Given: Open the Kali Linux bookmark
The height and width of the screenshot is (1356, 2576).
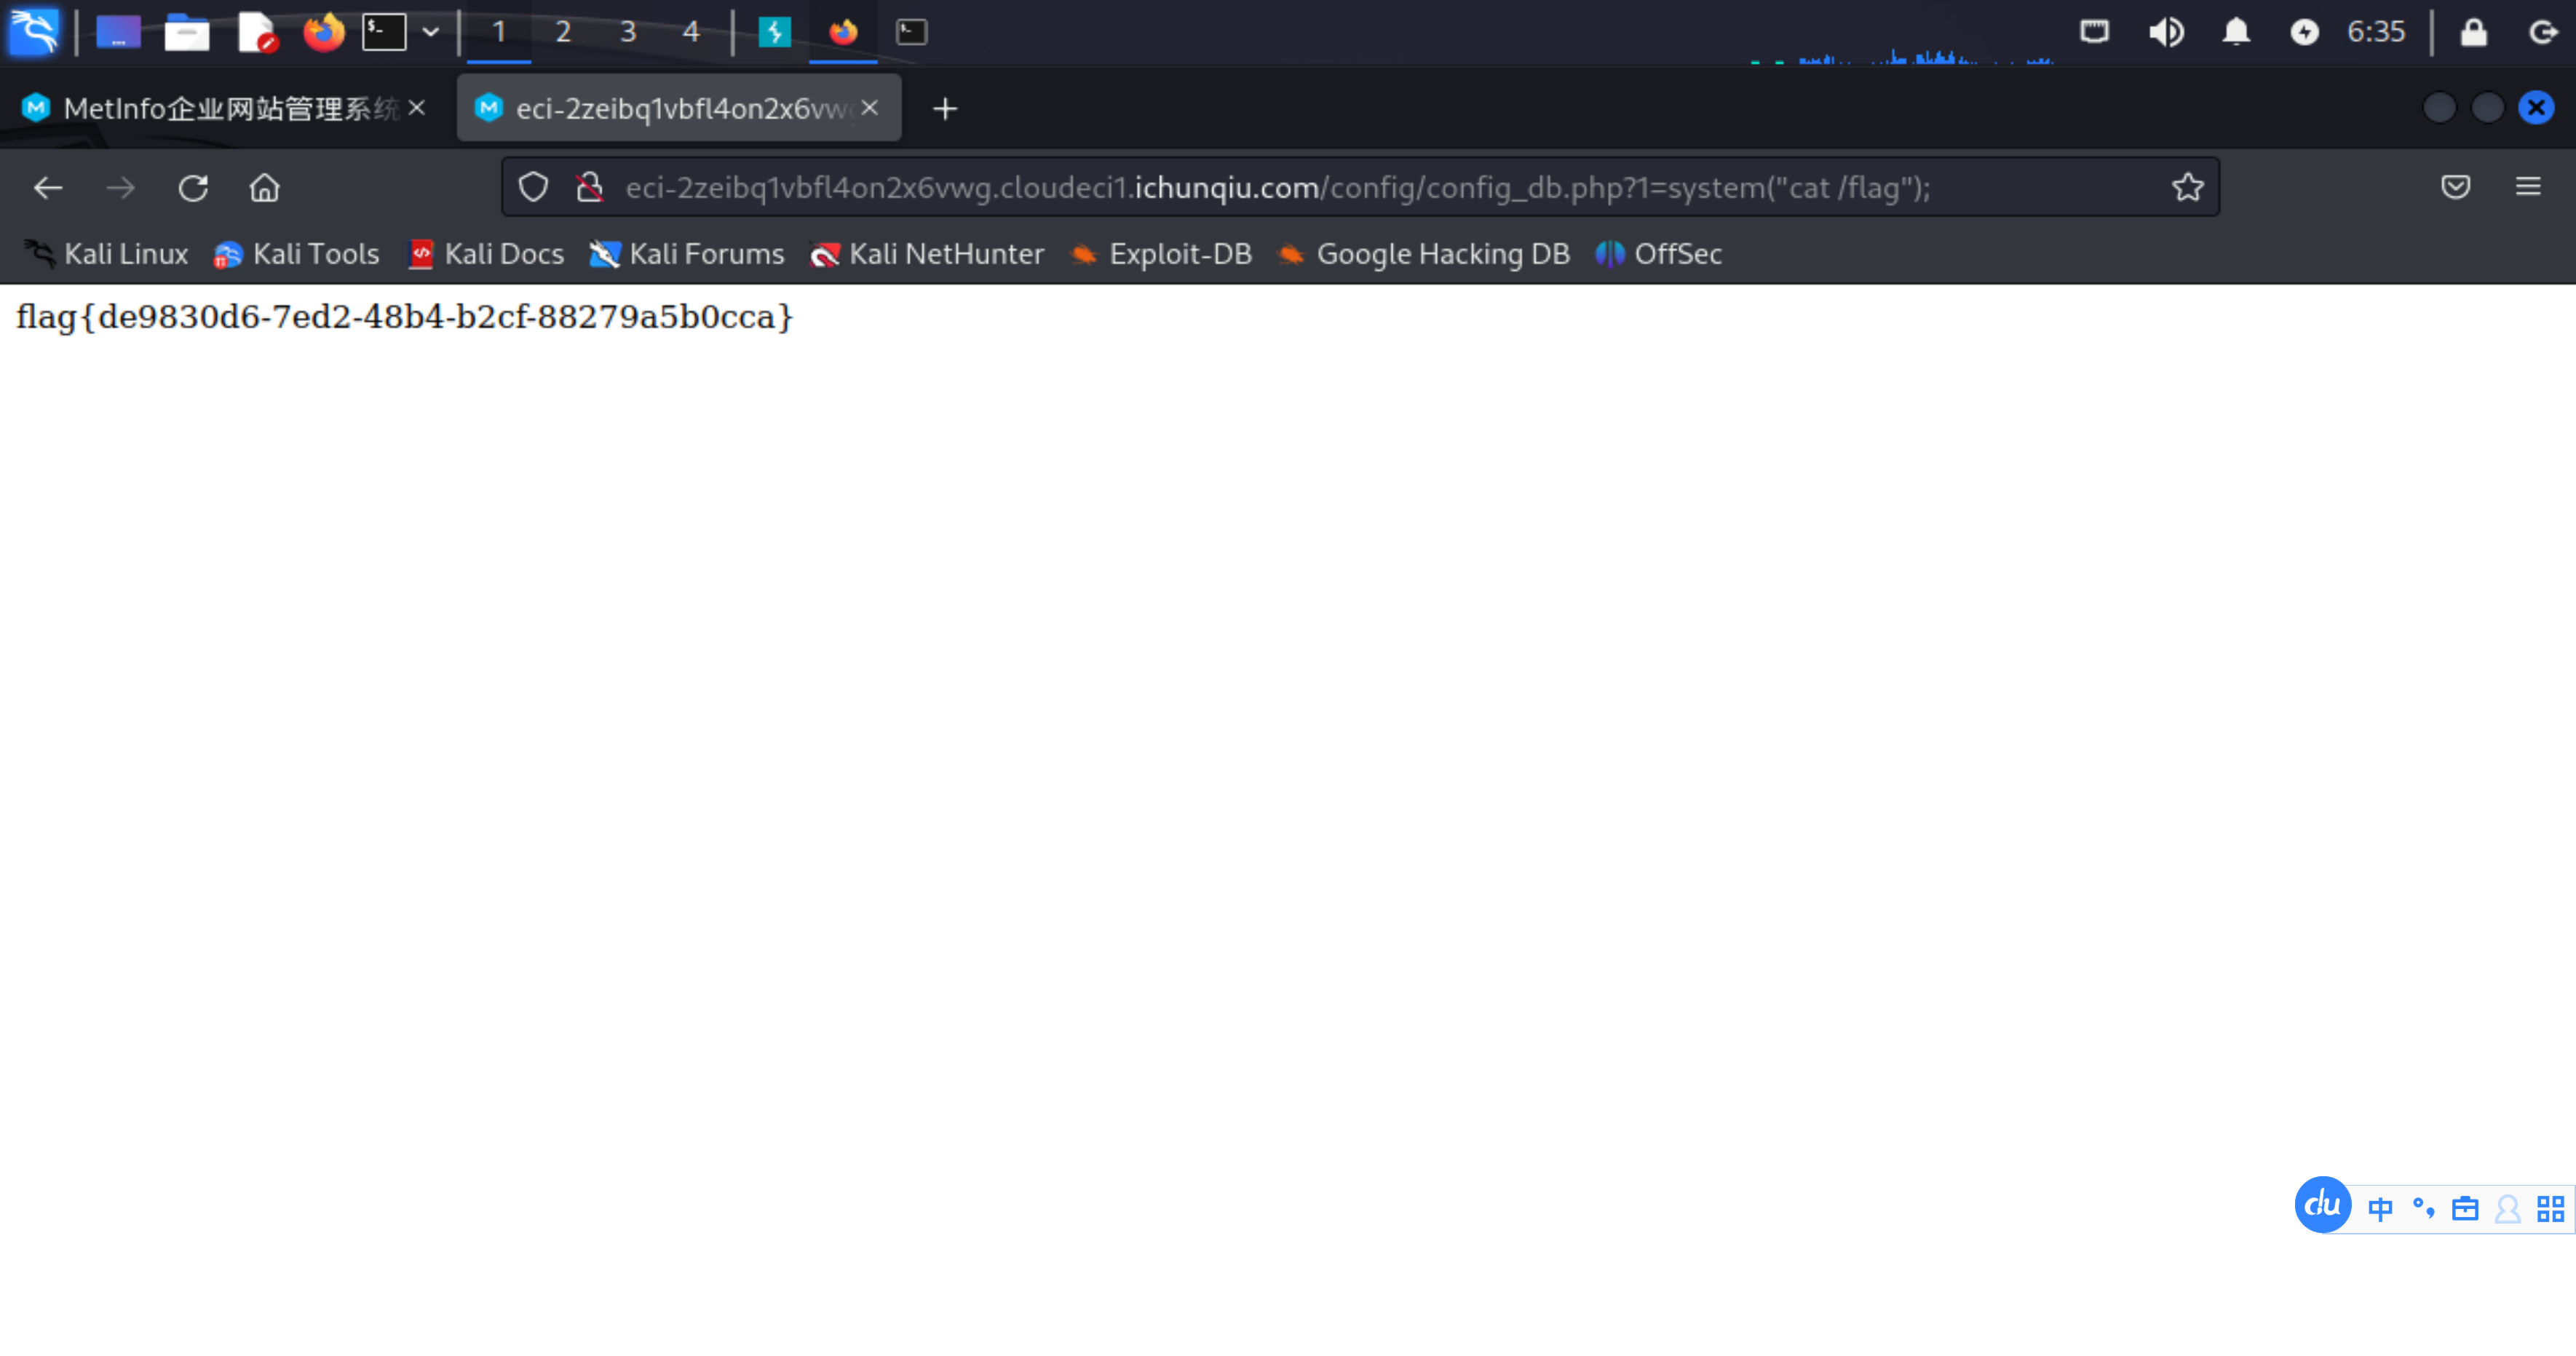Looking at the screenshot, I should click(x=106, y=254).
